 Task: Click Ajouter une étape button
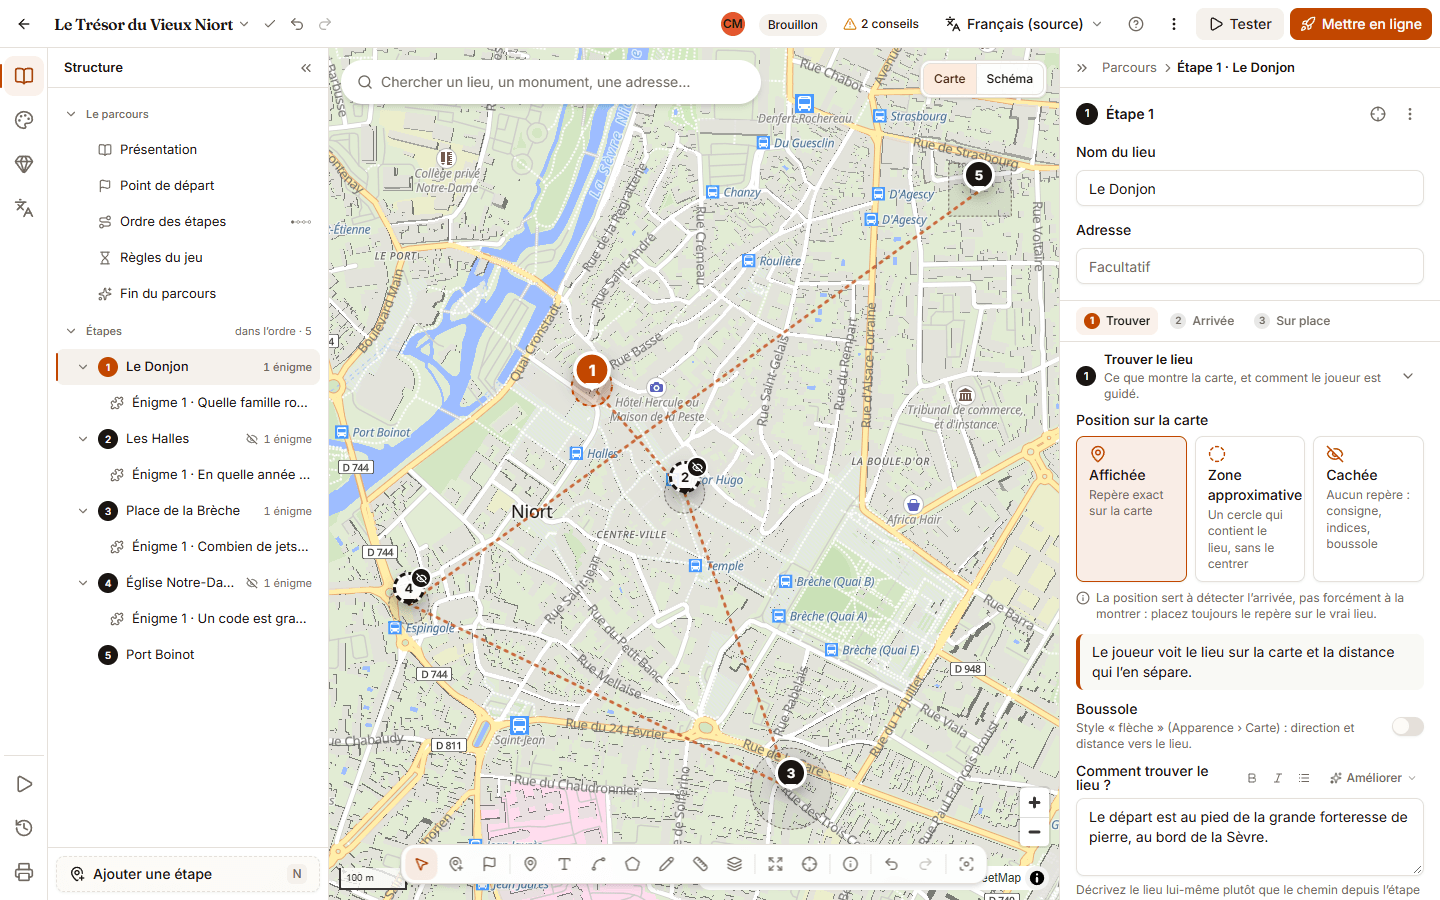coord(188,874)
